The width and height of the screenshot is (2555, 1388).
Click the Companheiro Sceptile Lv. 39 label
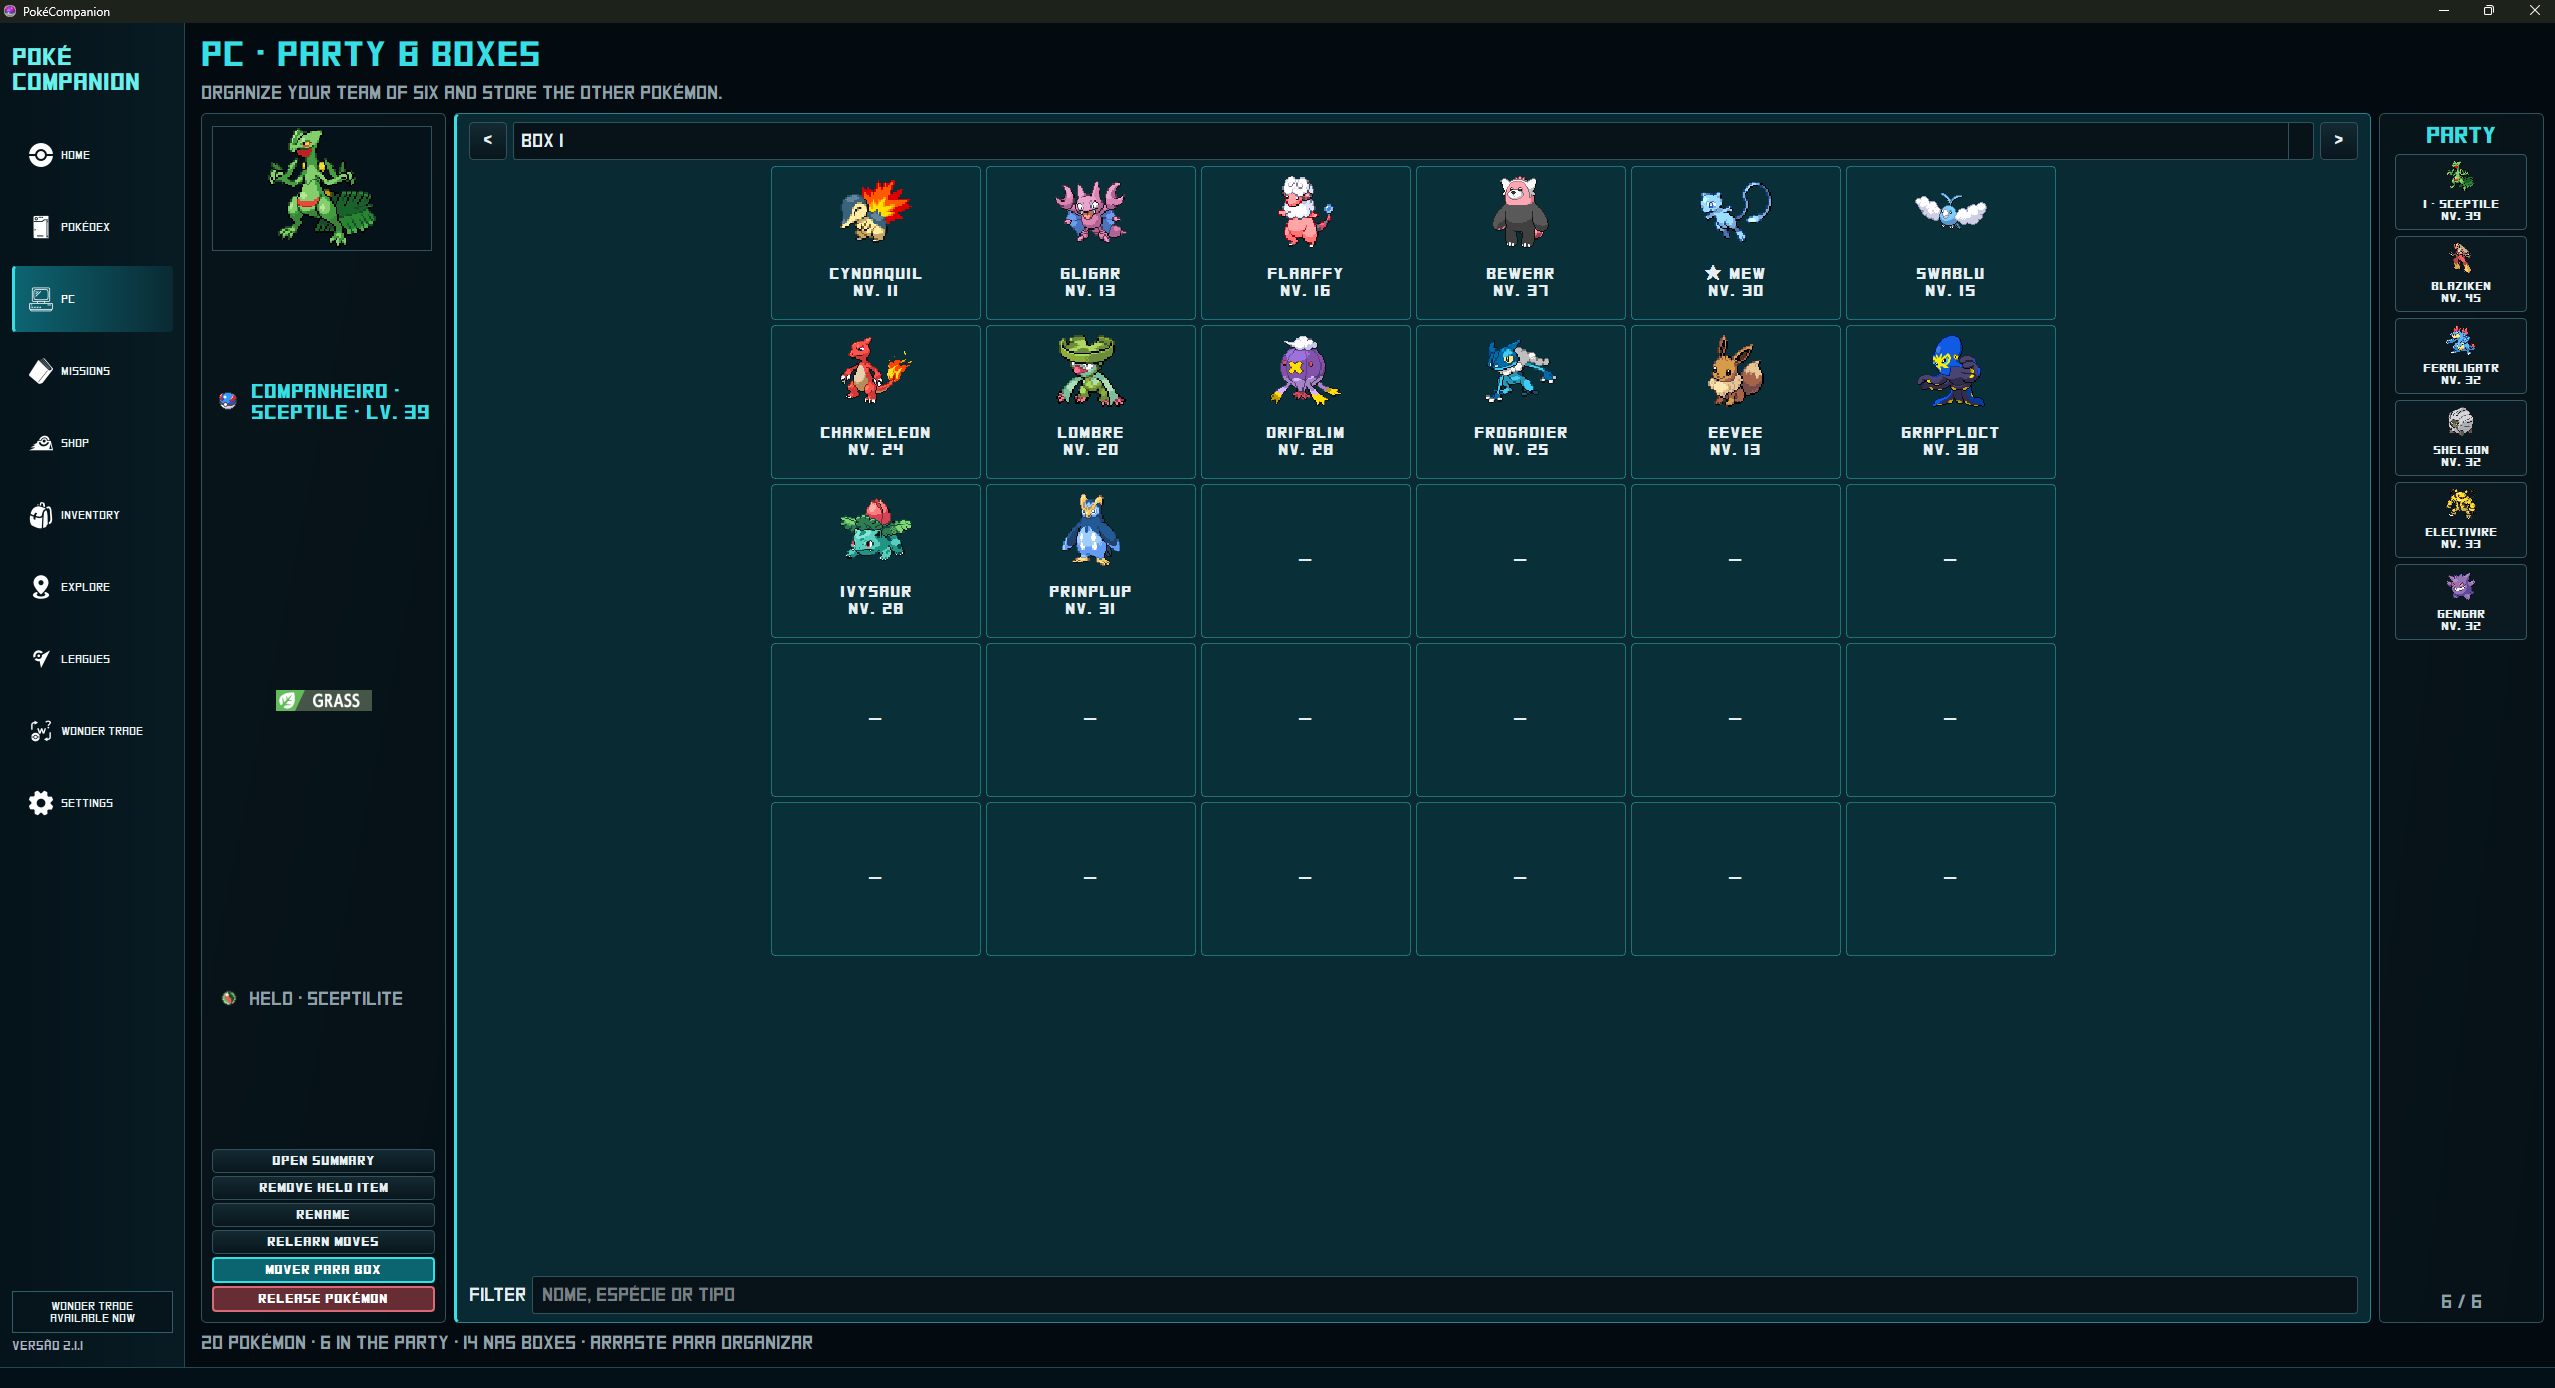(x=340, y=401)
